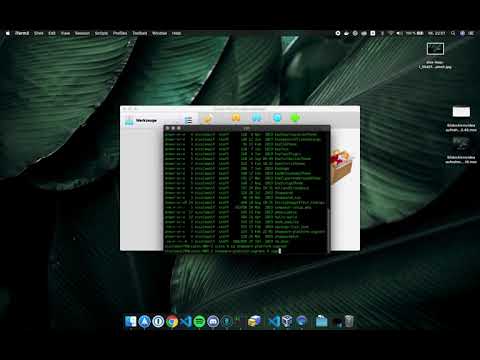Open the Downloads folder in the Dock
The height and width of the screenshot is (360, 480).
click(x=322, y=321)
